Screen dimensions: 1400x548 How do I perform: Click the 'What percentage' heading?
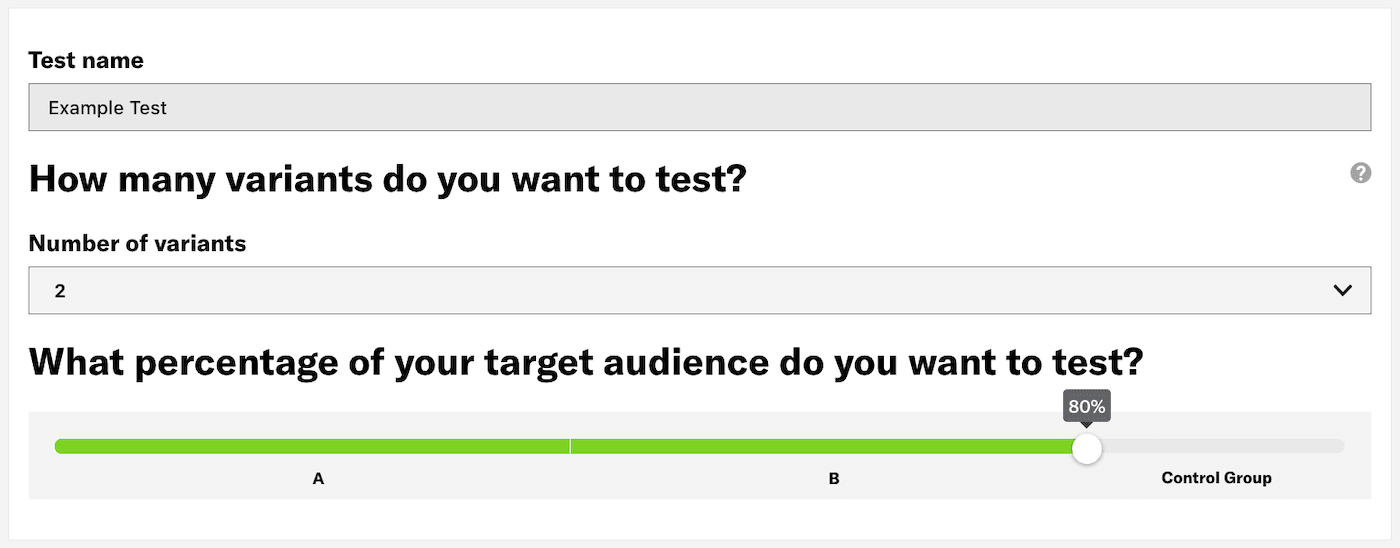586,361
